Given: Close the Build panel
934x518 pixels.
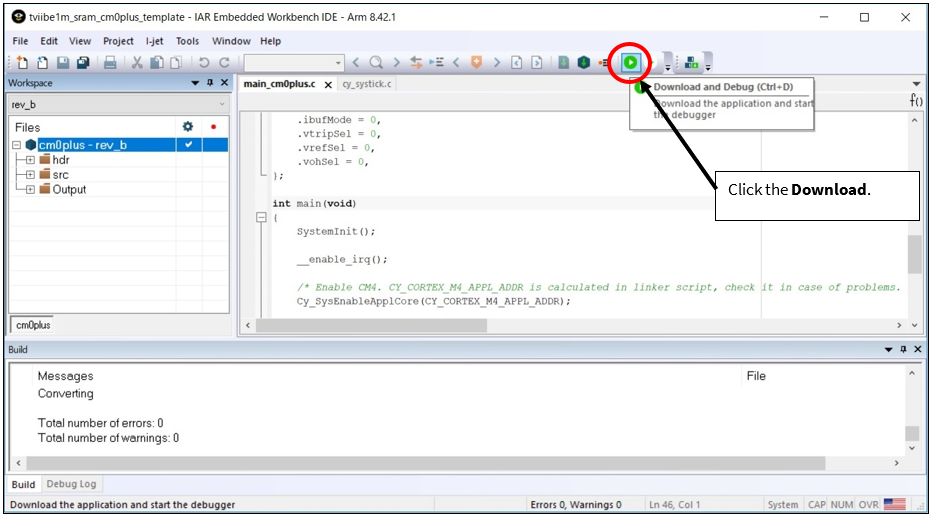Looking at the screenshot, I should click(x=917, y=350).
